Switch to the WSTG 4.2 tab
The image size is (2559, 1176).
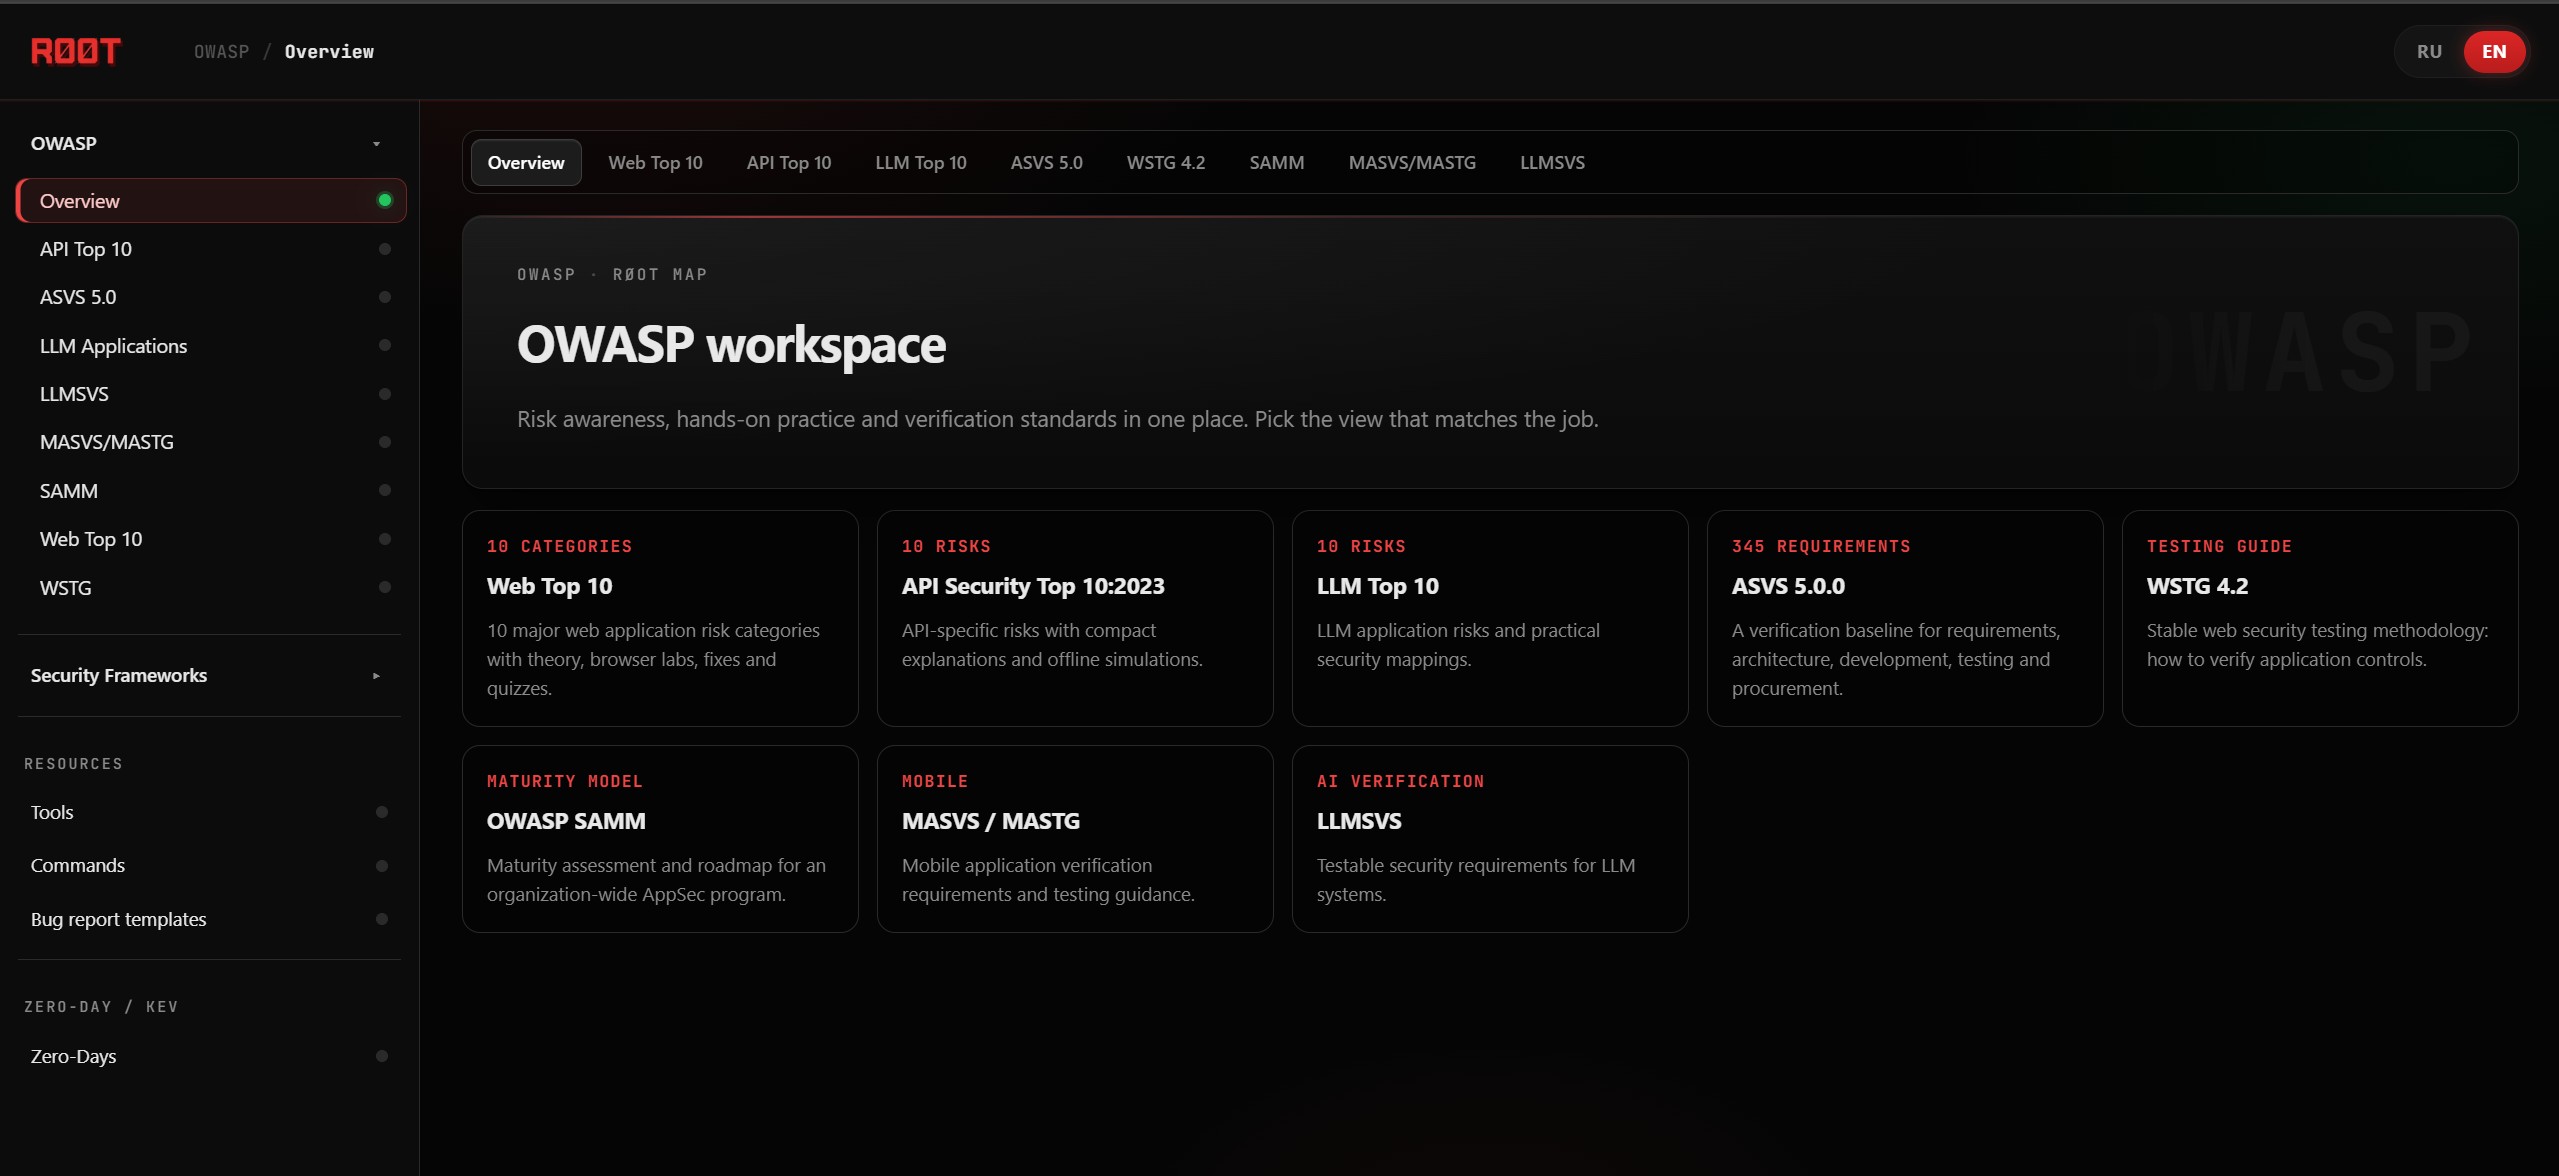click(x=1166, y=162)
